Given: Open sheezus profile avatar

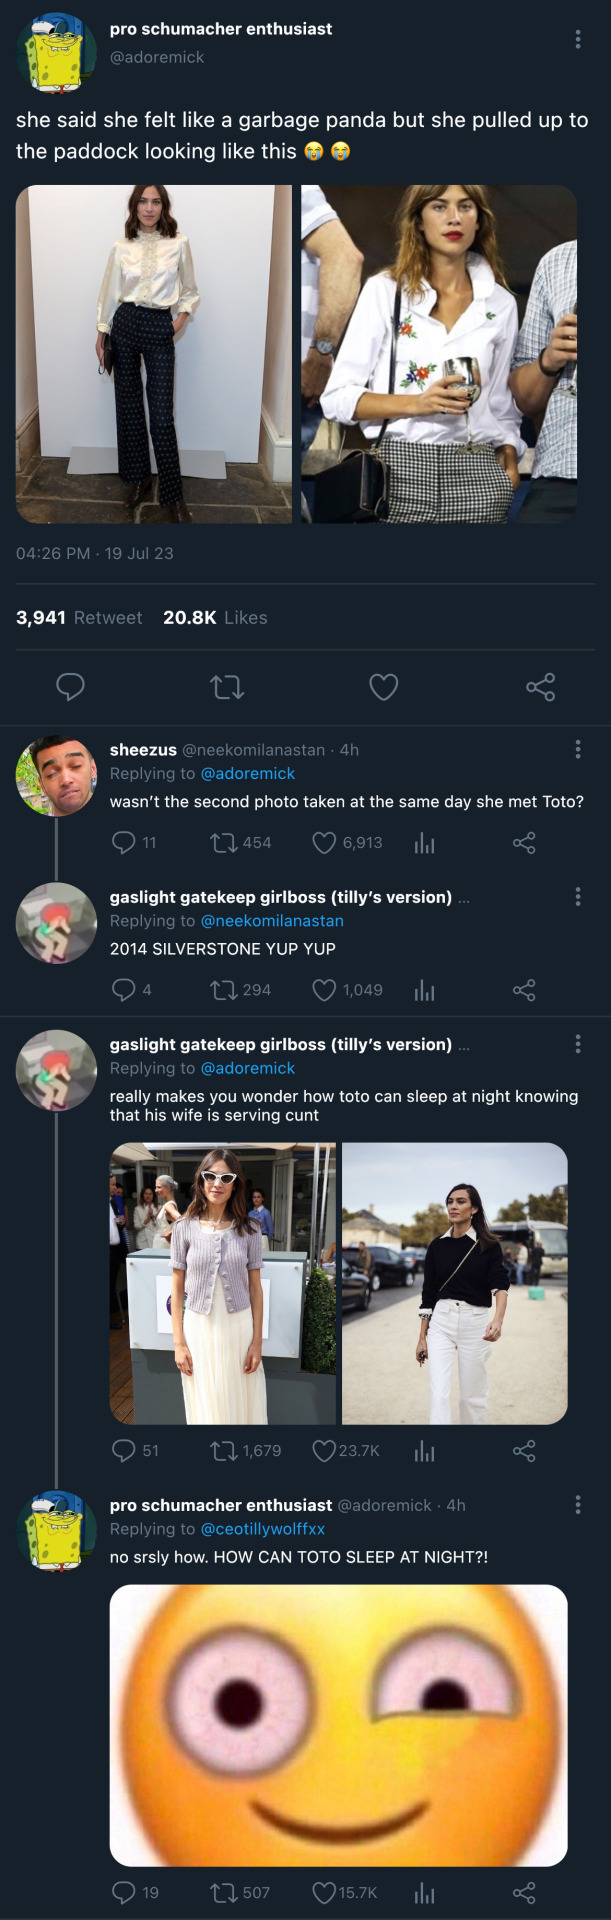Looking at the screenshot, I should coord(56,776).
